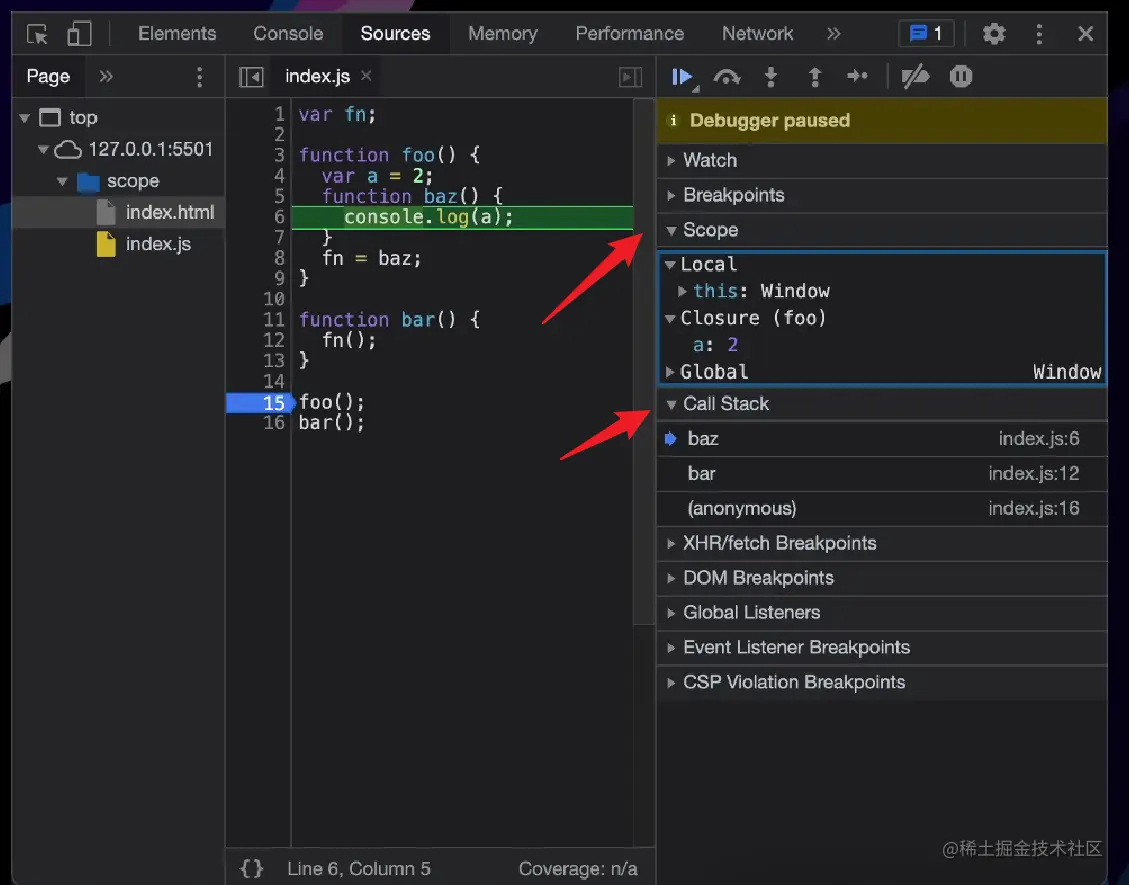Switch to the Console tab

288,34
